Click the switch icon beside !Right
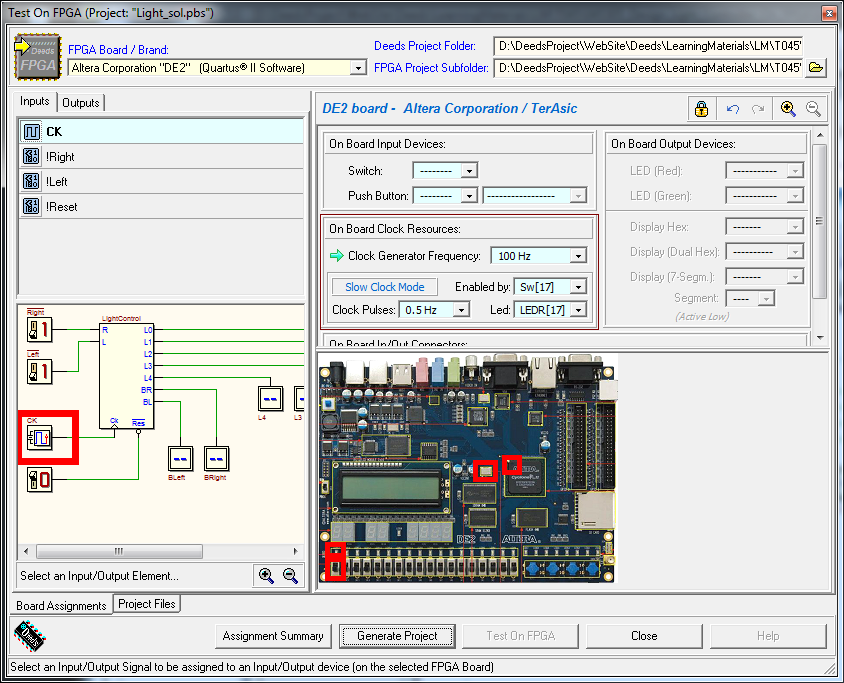Image resolution: width=844 pixels, height=683 pixels. 31,157
